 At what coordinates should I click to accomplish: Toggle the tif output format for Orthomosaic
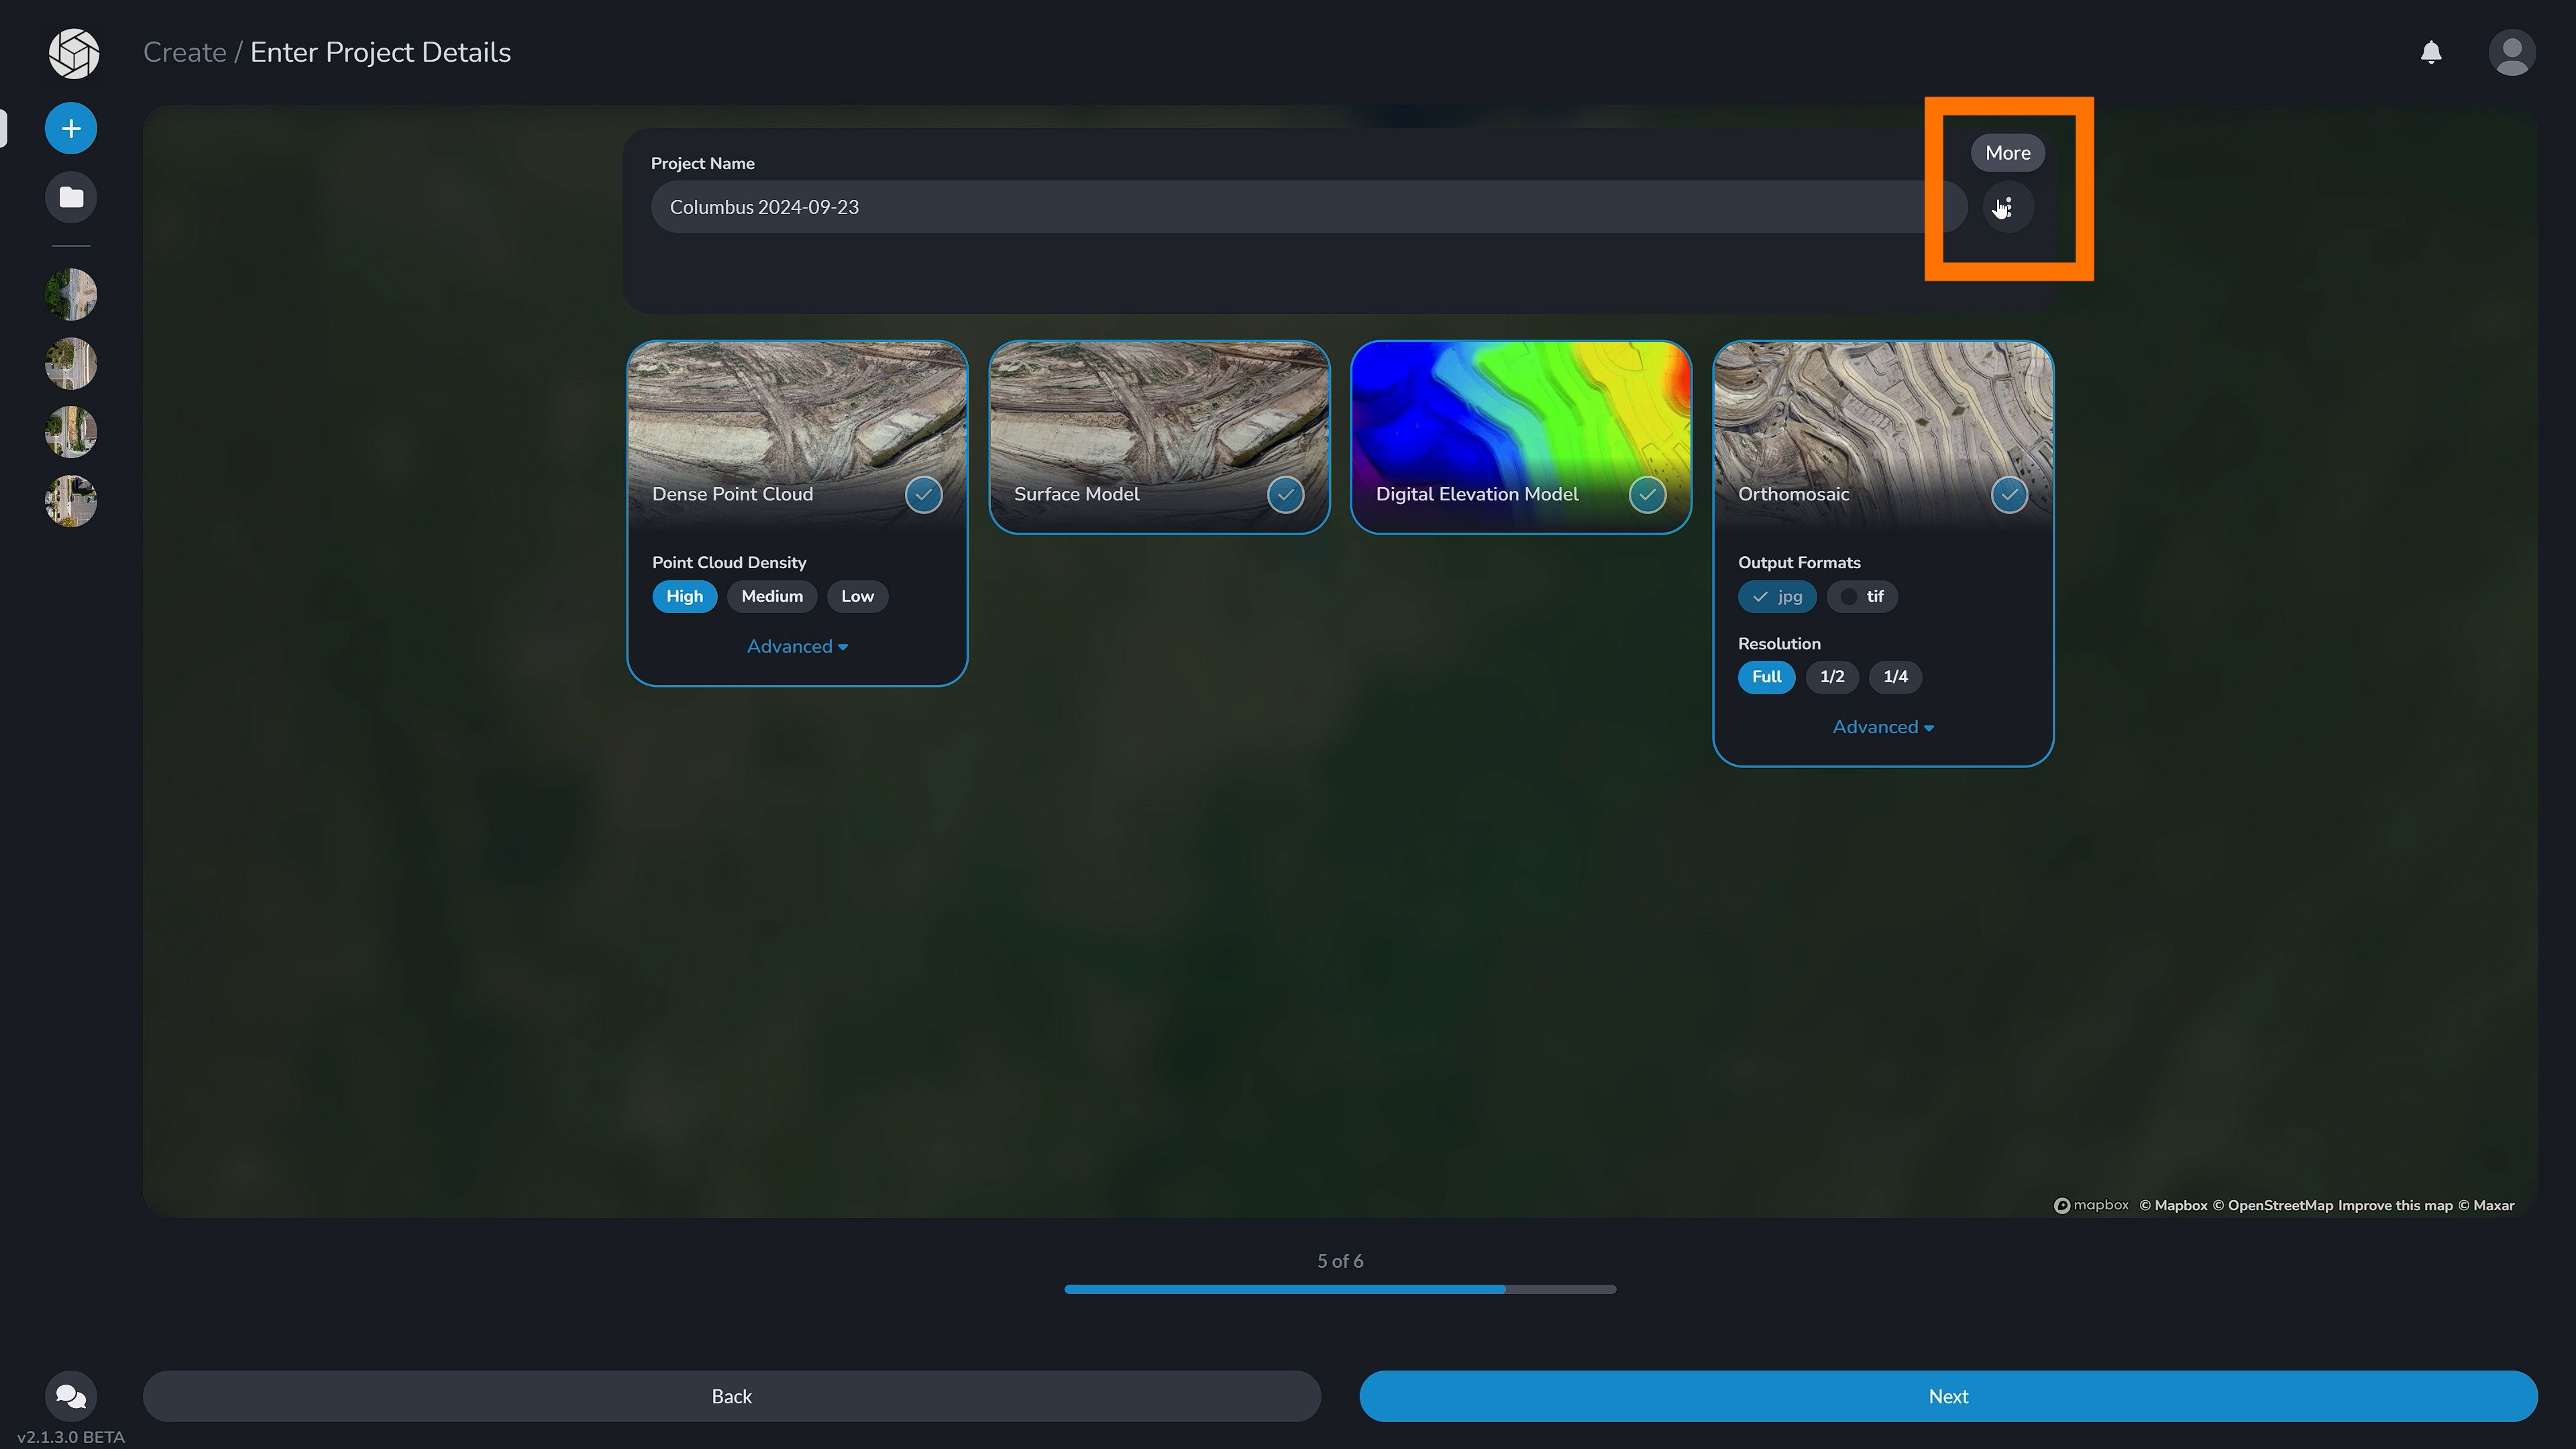point(1862,596)
